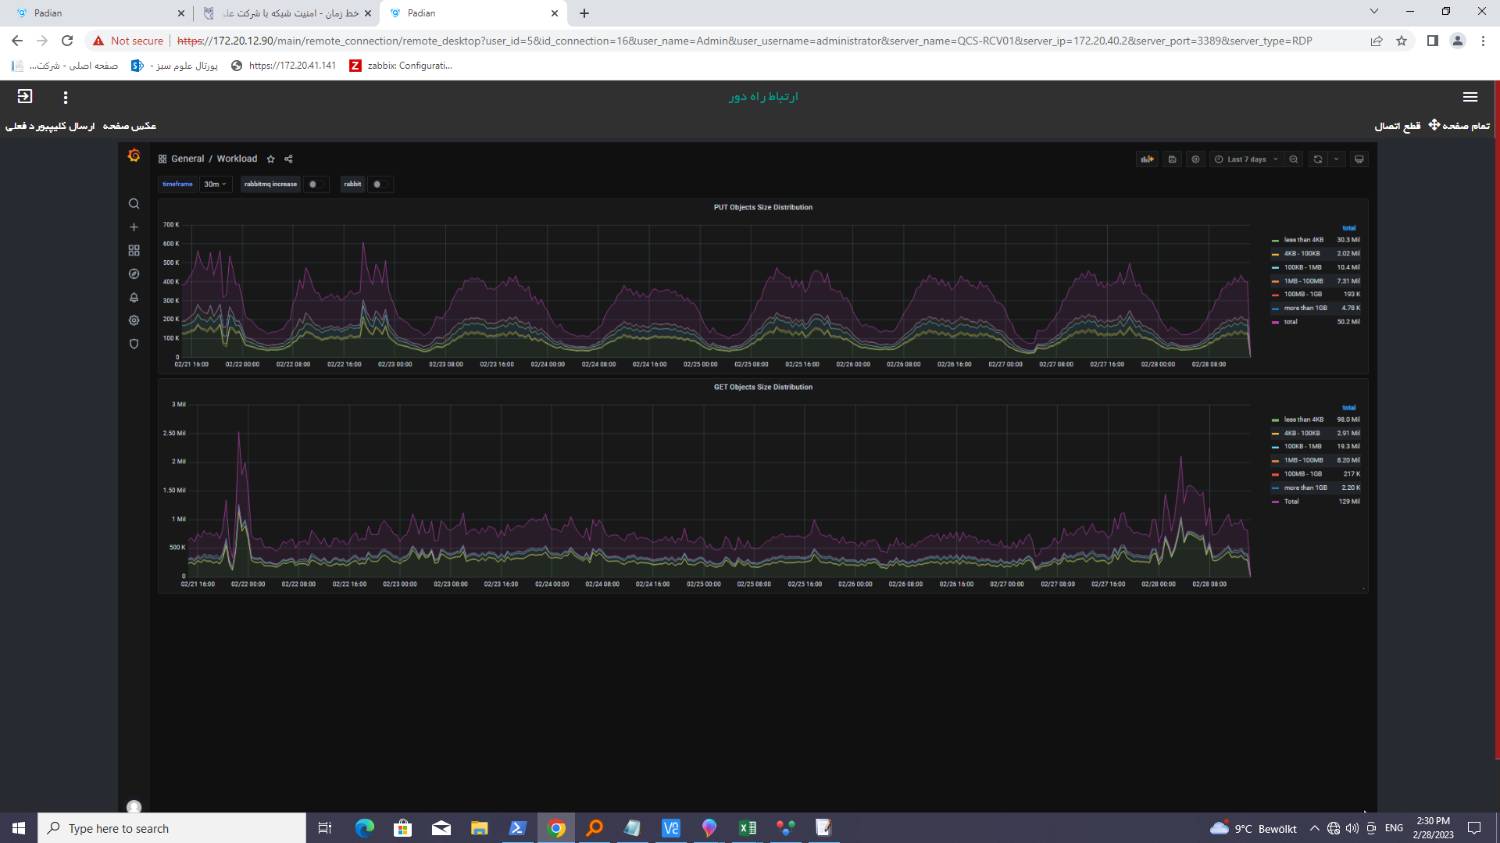Open a new browser tab
Screen dimensions: 1500x843
click(x=584, y=13)
